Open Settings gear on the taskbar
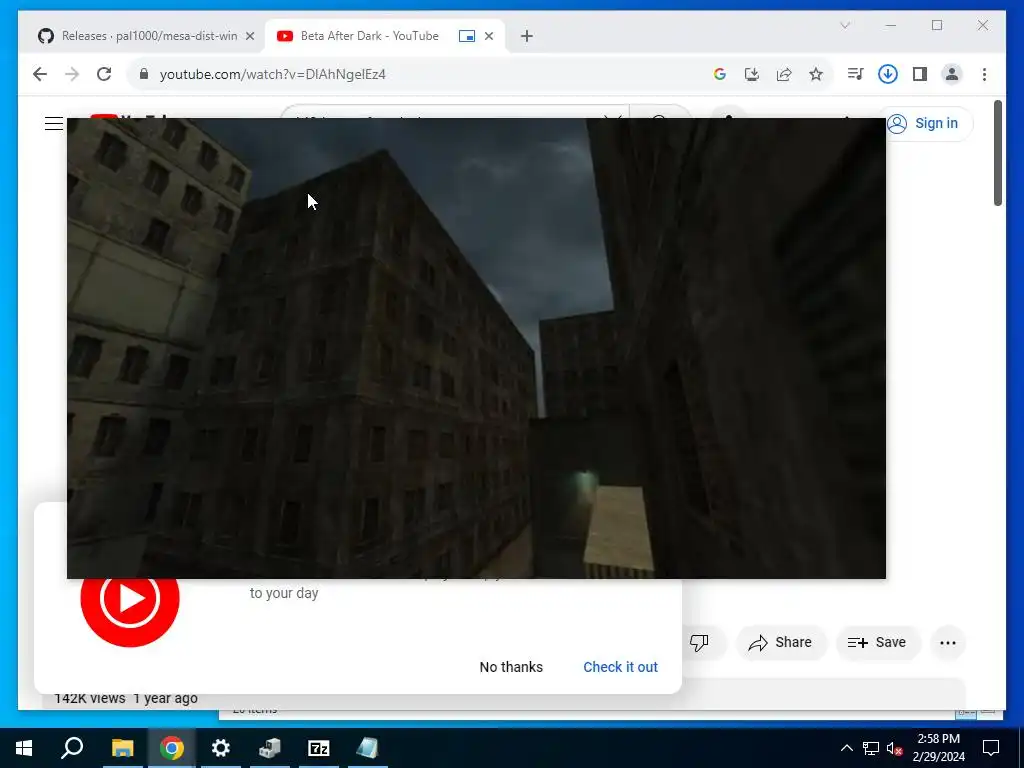This screenshot has height=768, width=1024. pyautogui.click(x=221, y=748)
